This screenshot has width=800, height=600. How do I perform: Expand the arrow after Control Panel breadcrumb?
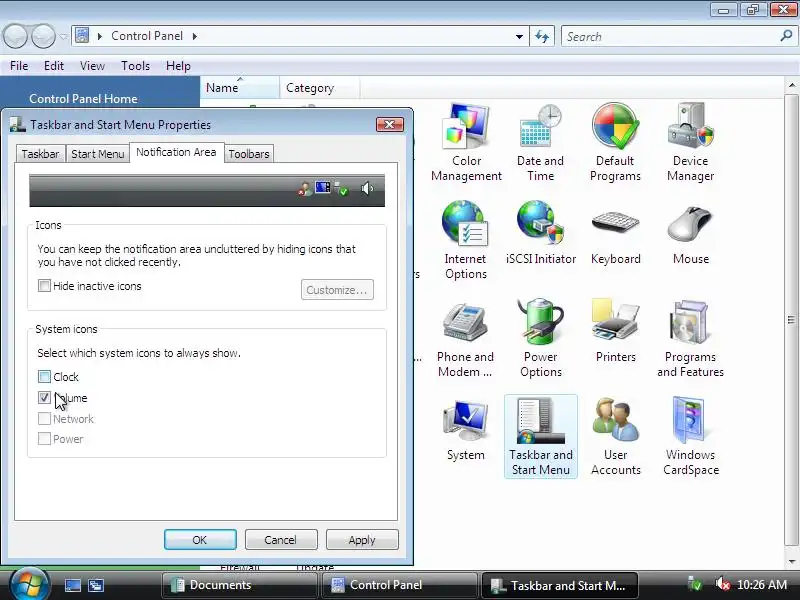pos(194,36)
